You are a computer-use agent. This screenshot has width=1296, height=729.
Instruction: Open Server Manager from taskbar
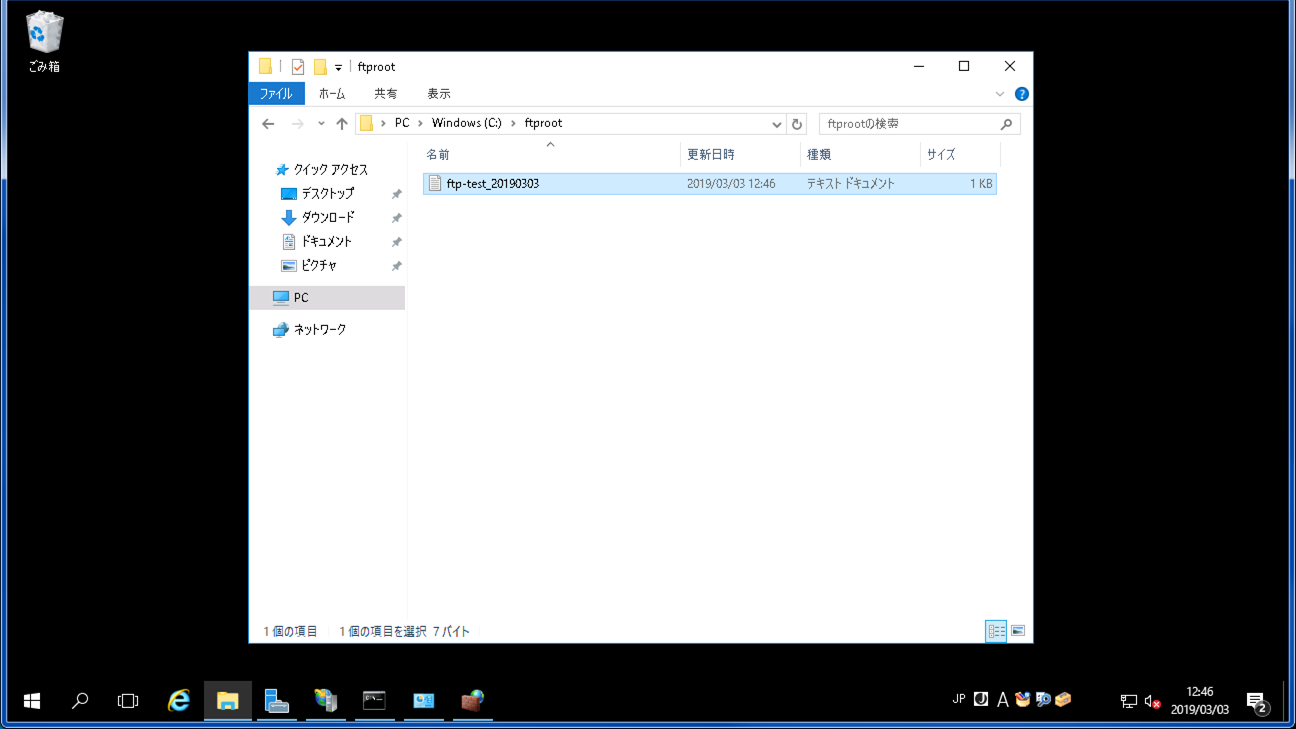[277, 701]
